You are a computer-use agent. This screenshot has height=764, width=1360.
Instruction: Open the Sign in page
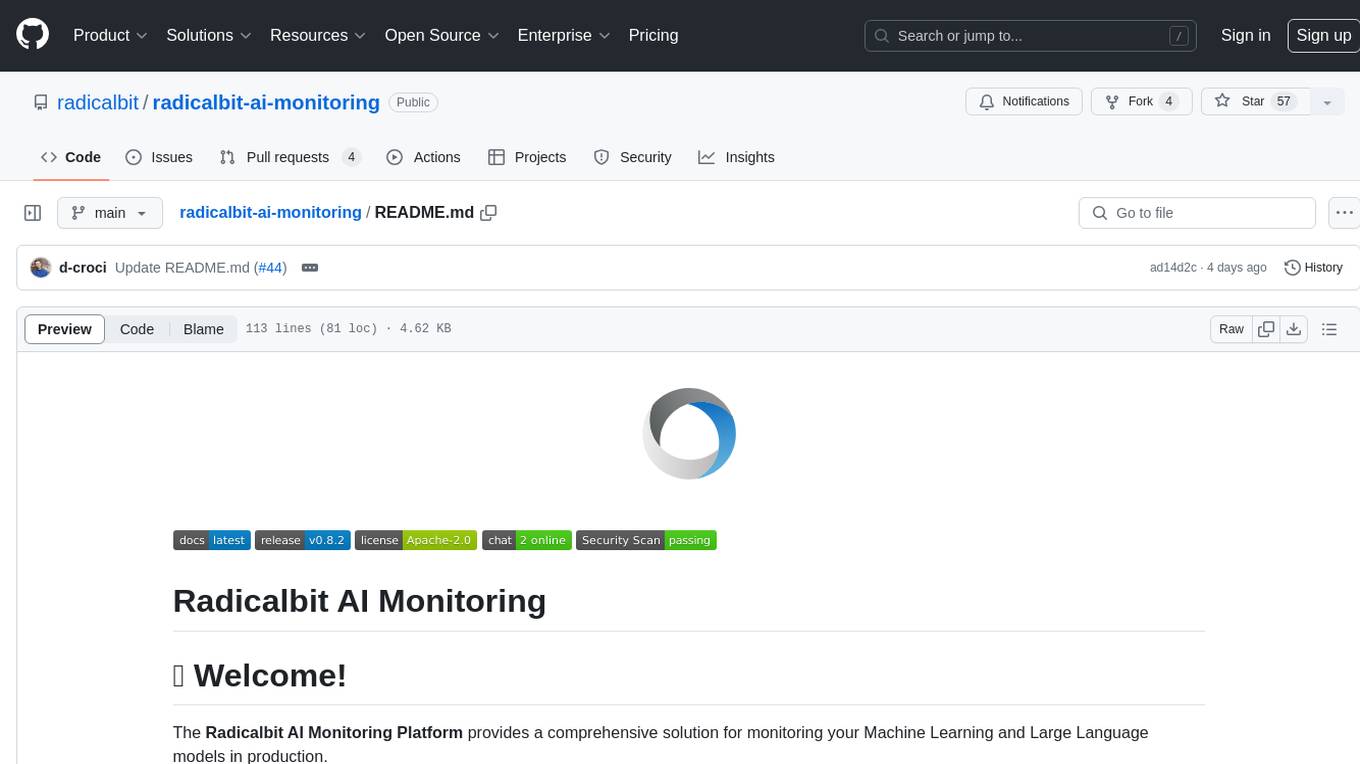click(1245, 35)
